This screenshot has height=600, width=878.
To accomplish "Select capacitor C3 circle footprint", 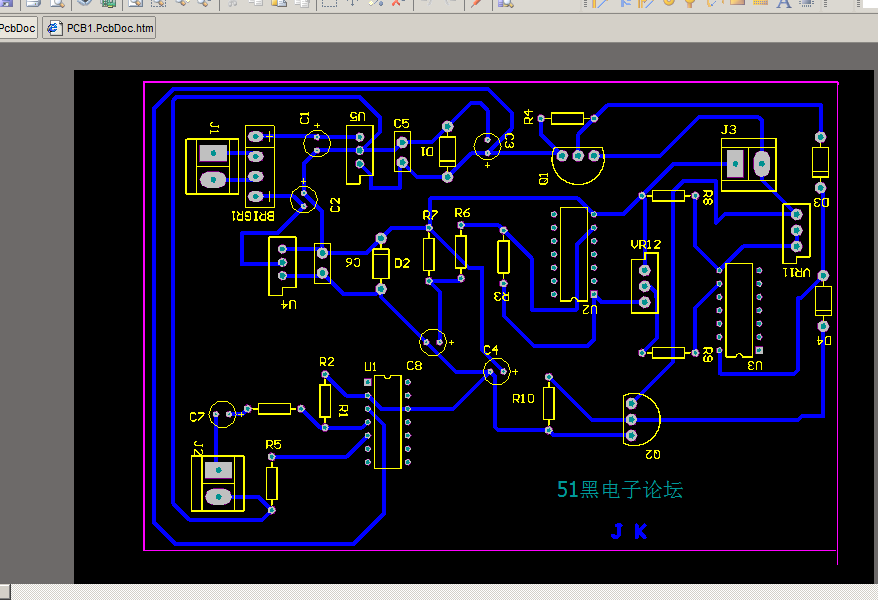I will click(487, 146).
